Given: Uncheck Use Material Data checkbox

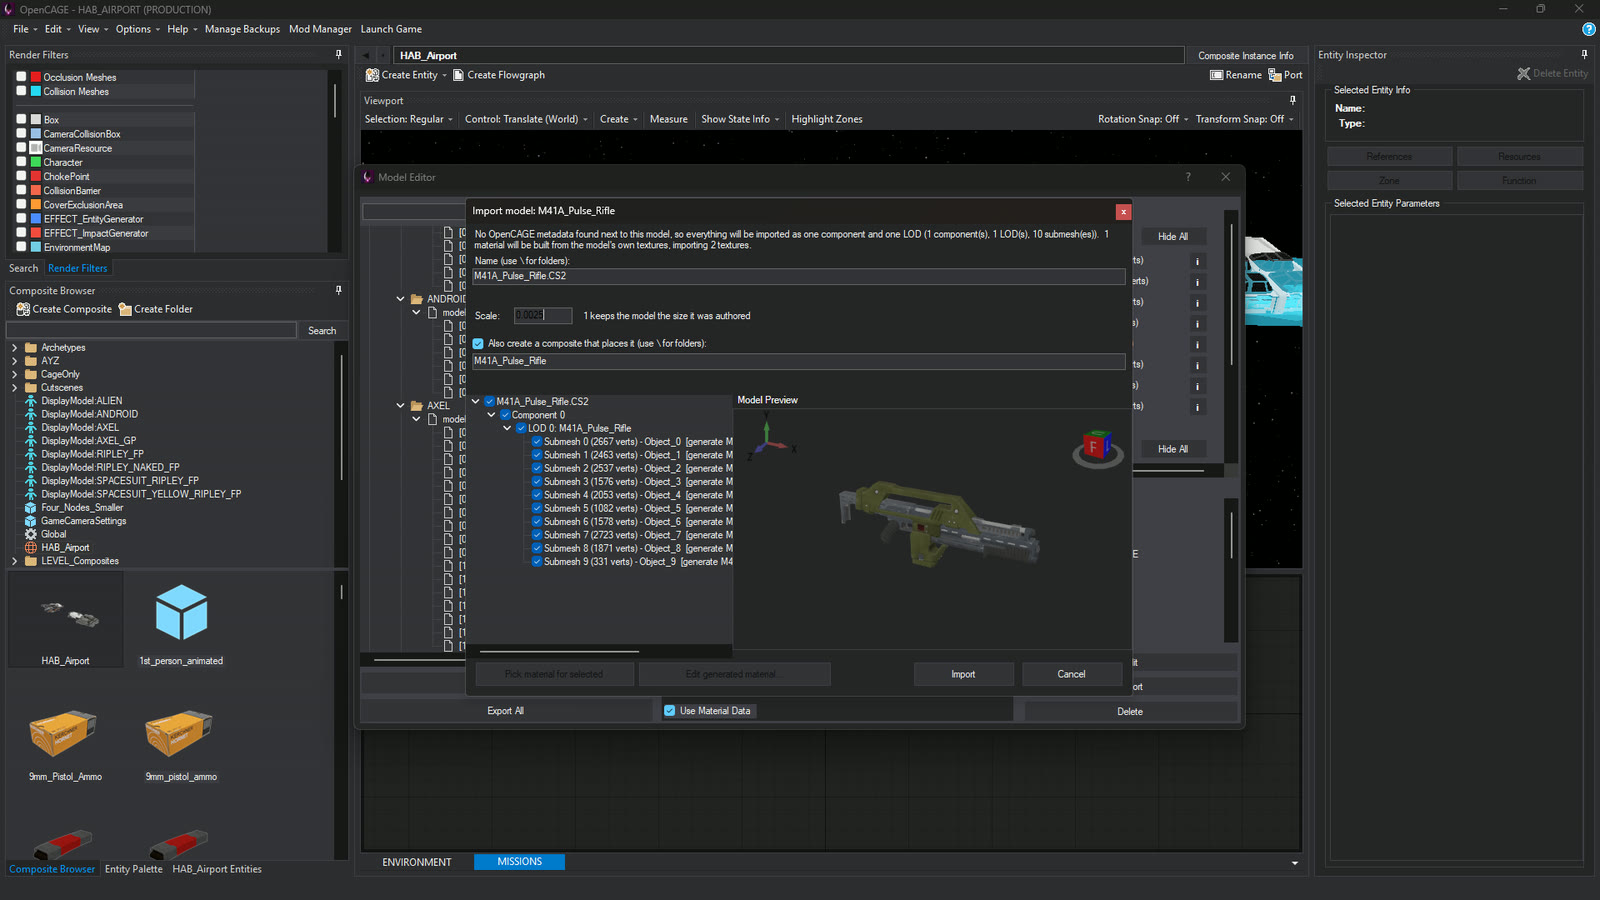Looking at the screenshot, I should click(670, 711).
